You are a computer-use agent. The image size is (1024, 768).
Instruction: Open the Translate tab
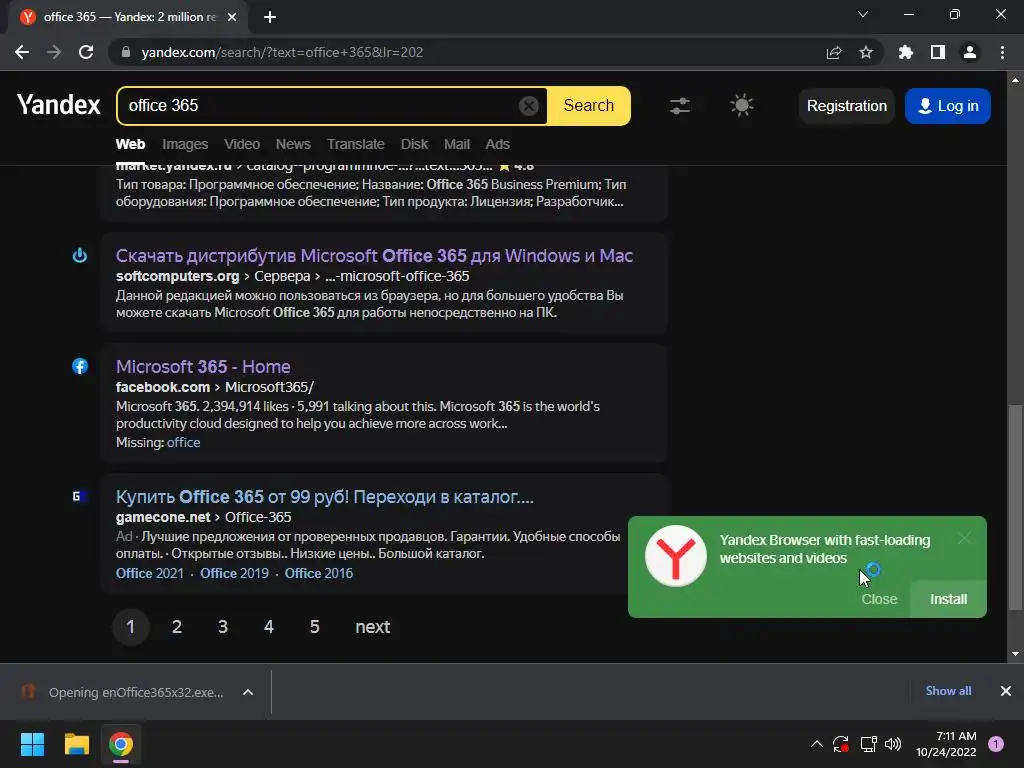(356, 144)
